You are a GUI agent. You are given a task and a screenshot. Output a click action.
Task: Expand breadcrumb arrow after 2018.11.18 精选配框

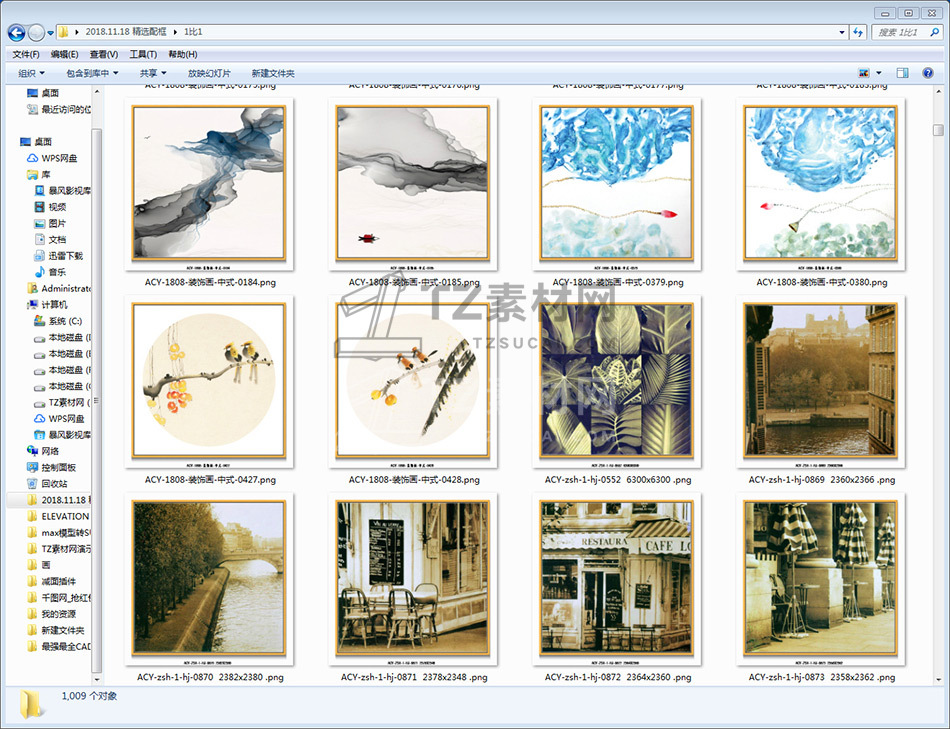(176, 32)
